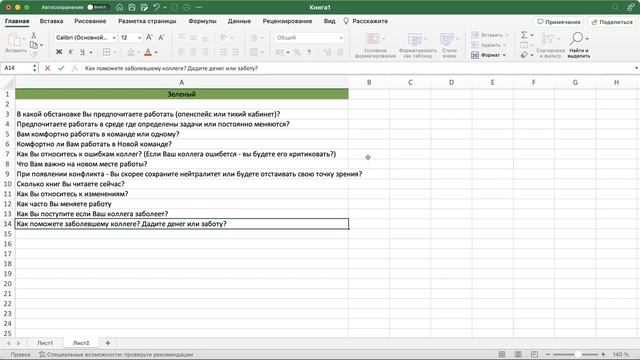Viewport: 640px width, 360px height.
Task: Open the Главная ribbon tab
Action: [x=17, y=21]
